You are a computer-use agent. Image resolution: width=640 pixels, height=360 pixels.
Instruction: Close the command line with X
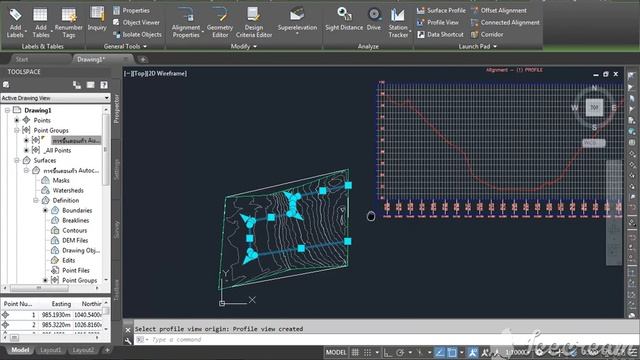pos(128,329)
